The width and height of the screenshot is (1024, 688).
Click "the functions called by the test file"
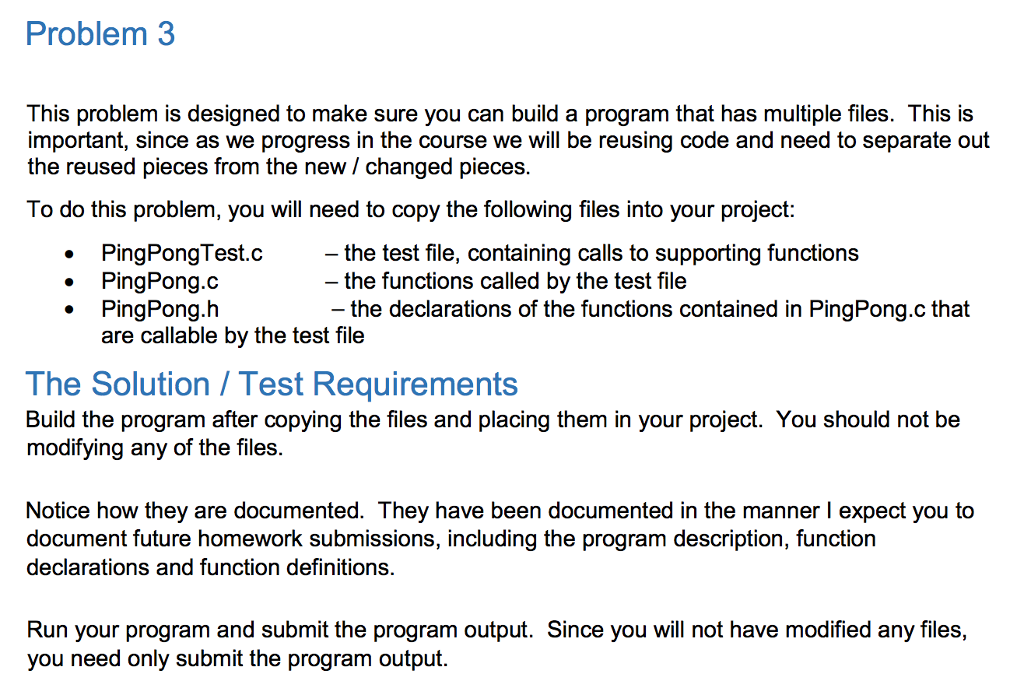point(514,281)
